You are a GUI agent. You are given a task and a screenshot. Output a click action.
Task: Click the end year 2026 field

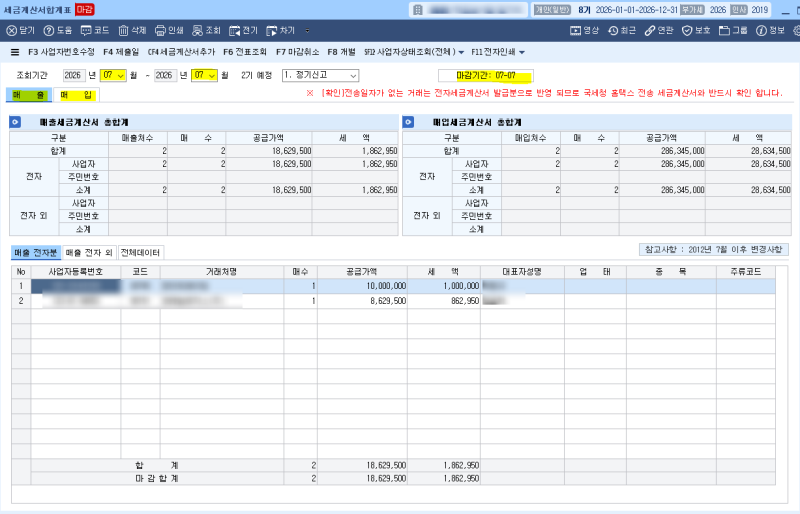click(165, 76)
